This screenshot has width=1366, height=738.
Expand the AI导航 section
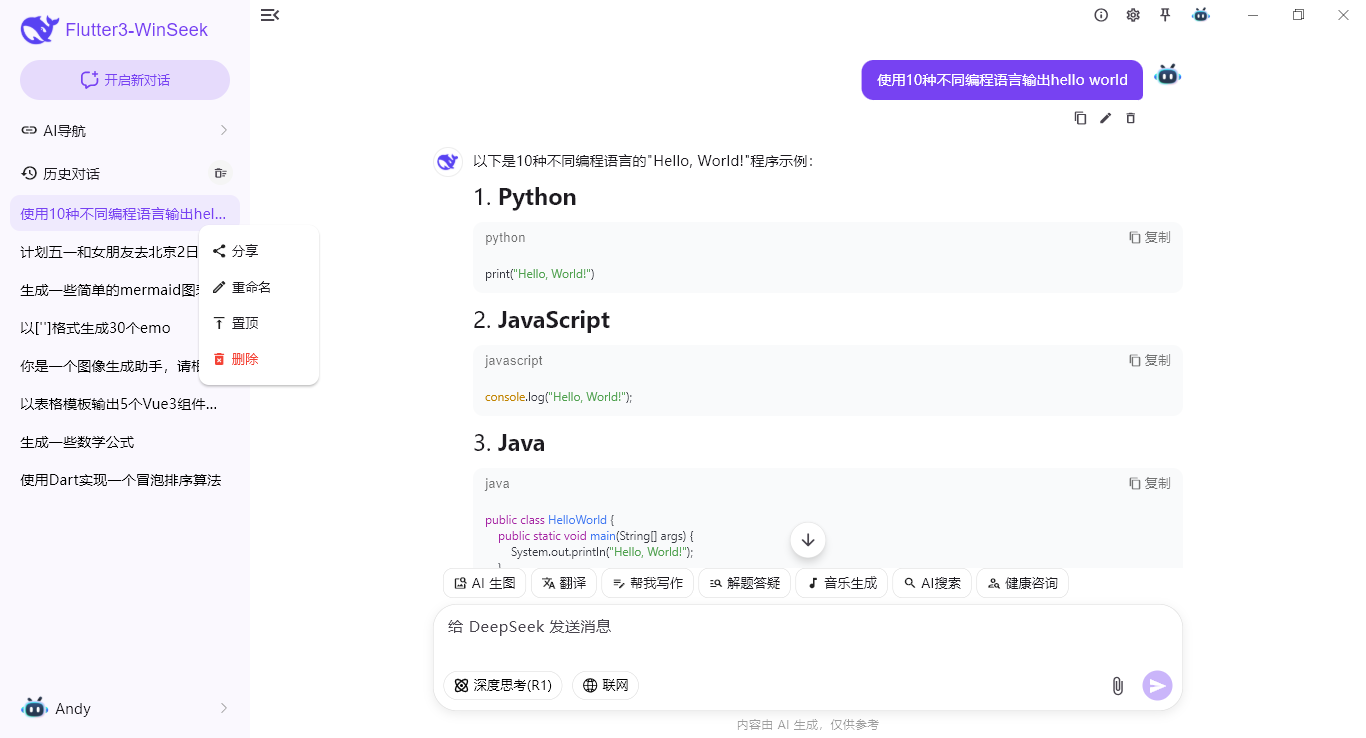click(124, 130)
